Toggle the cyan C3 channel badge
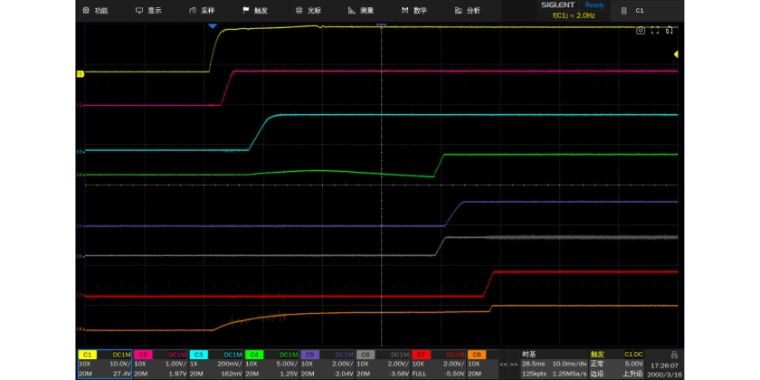The width and height of the screenshot is (760, 380). (x=199, y=355)
